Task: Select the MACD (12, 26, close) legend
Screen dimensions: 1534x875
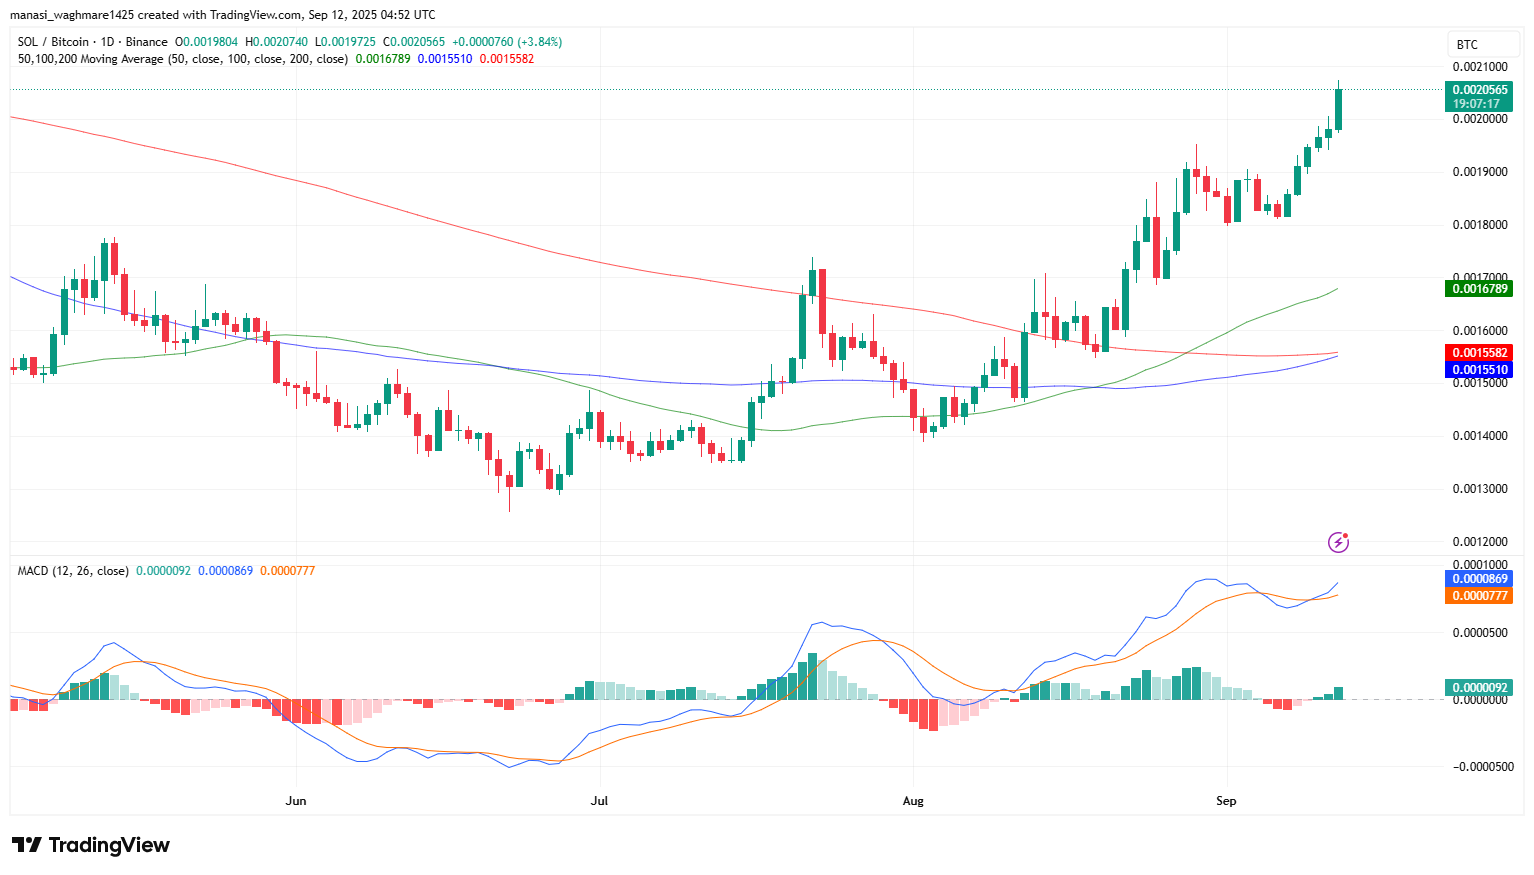Action: 72,570
